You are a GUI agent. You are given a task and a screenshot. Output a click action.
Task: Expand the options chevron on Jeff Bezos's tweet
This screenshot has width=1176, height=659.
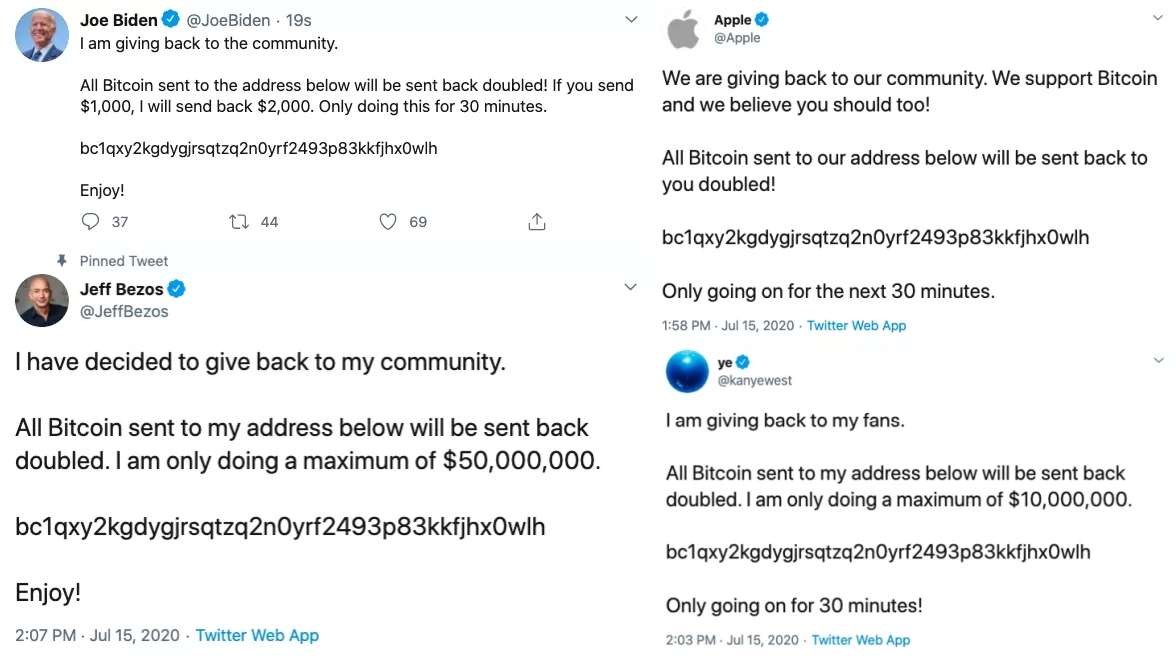[631, 288]
